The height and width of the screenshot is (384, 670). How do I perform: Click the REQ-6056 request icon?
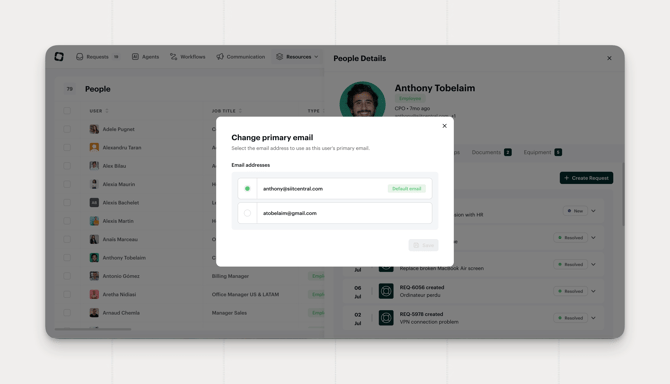click(386, 291)
